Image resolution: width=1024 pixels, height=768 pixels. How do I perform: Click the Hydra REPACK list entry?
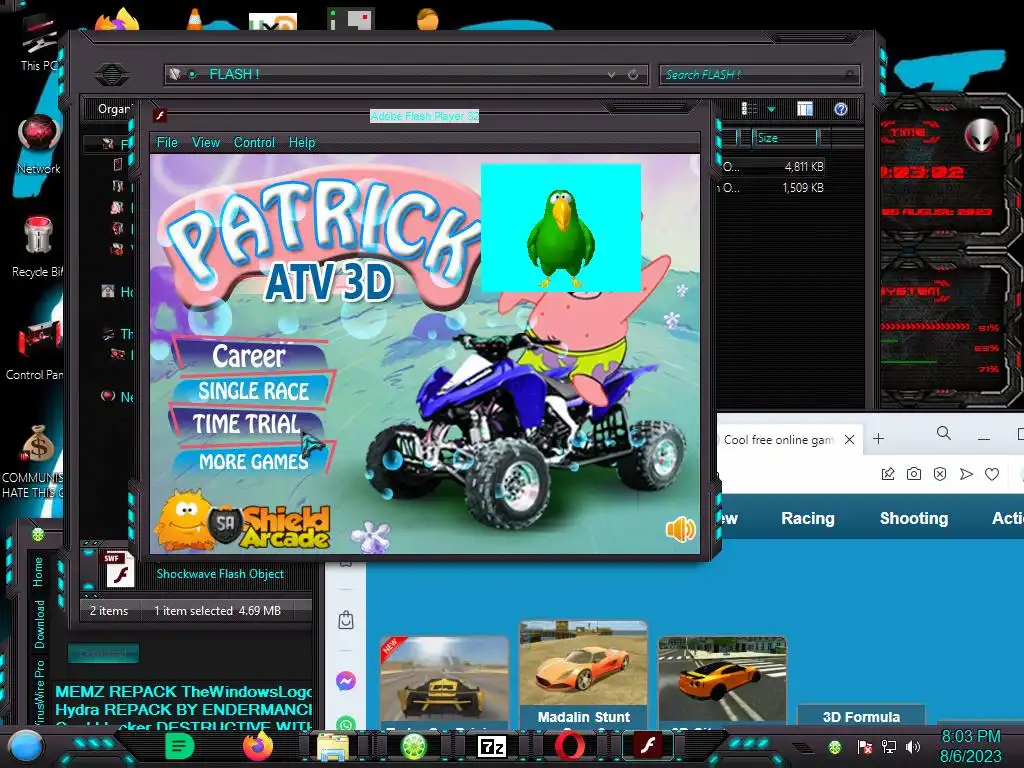click(x=184, y=709)
